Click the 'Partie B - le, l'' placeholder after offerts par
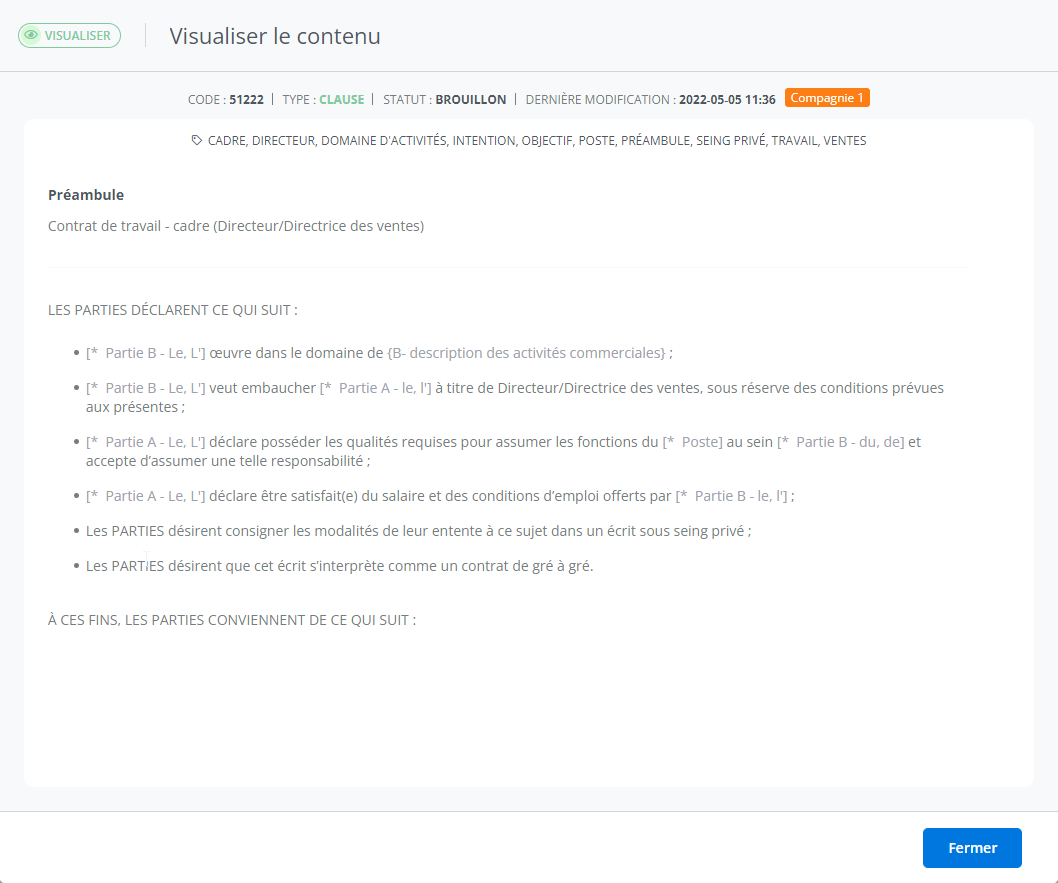 (732, 495)
